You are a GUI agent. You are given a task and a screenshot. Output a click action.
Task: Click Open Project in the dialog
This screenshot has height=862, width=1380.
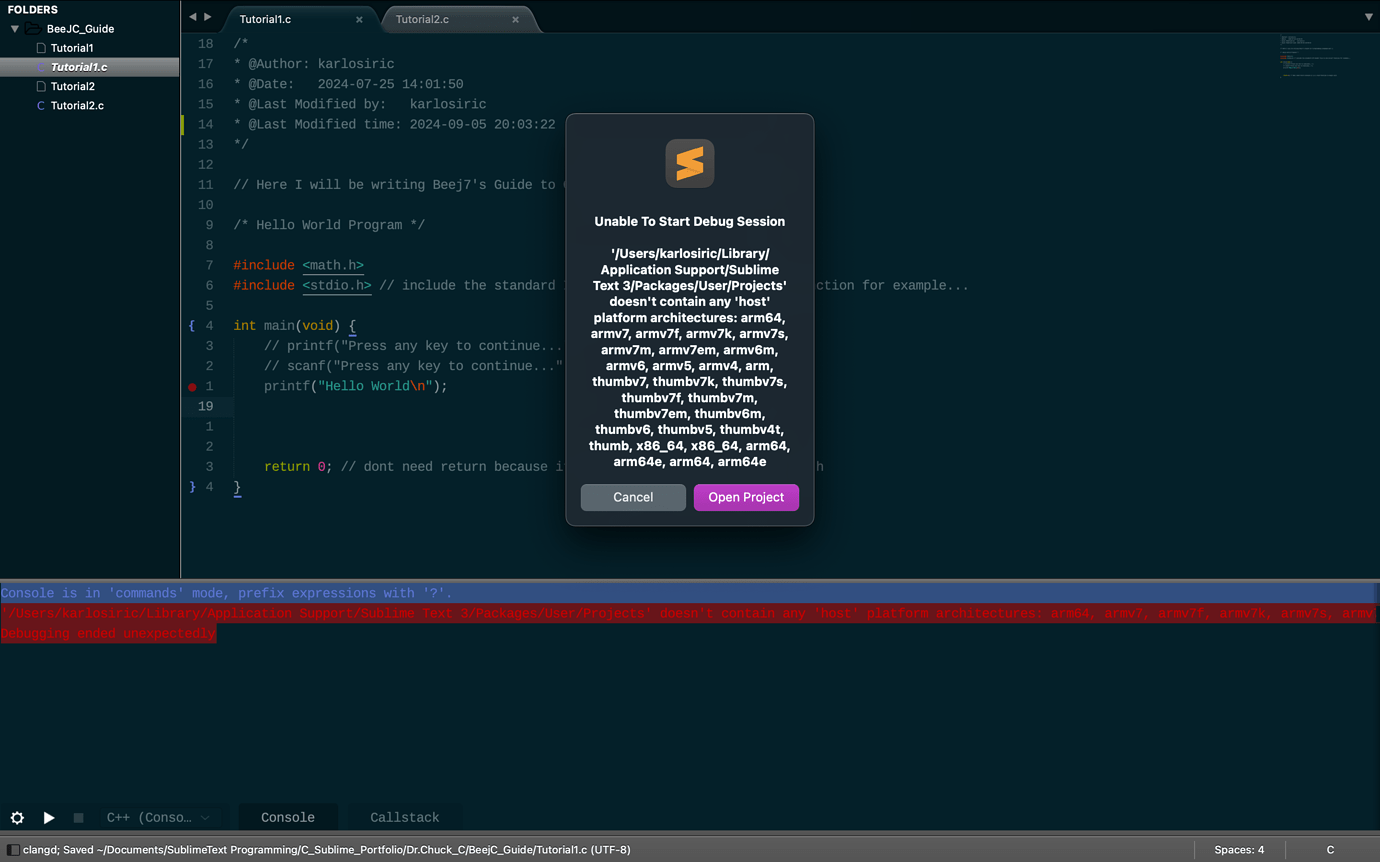coord(746,497)
